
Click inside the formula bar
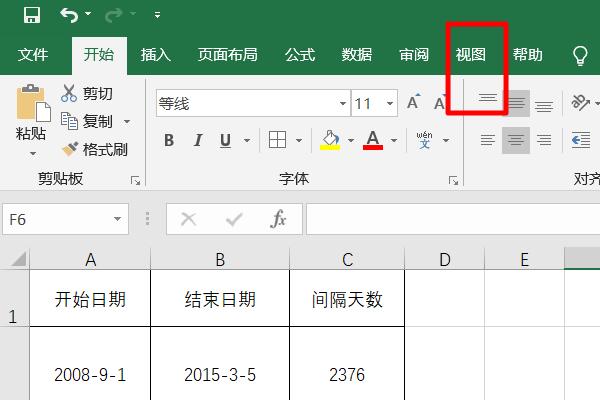point(453,219)
